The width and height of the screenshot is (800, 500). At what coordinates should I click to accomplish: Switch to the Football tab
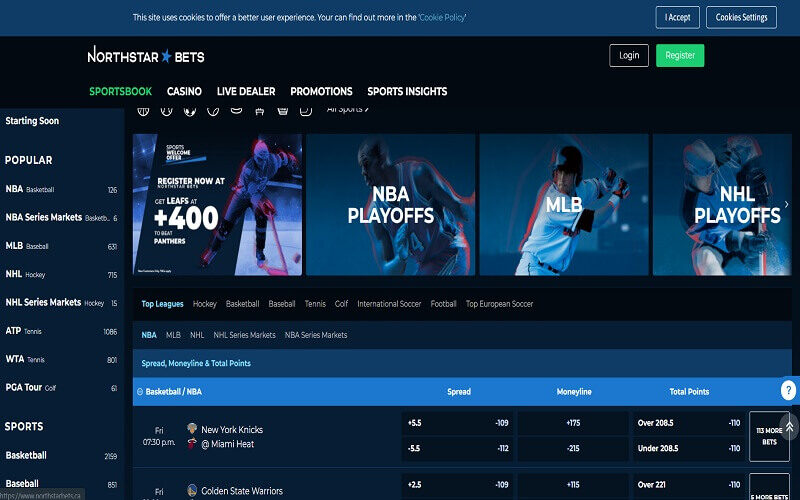coord(443,304)
